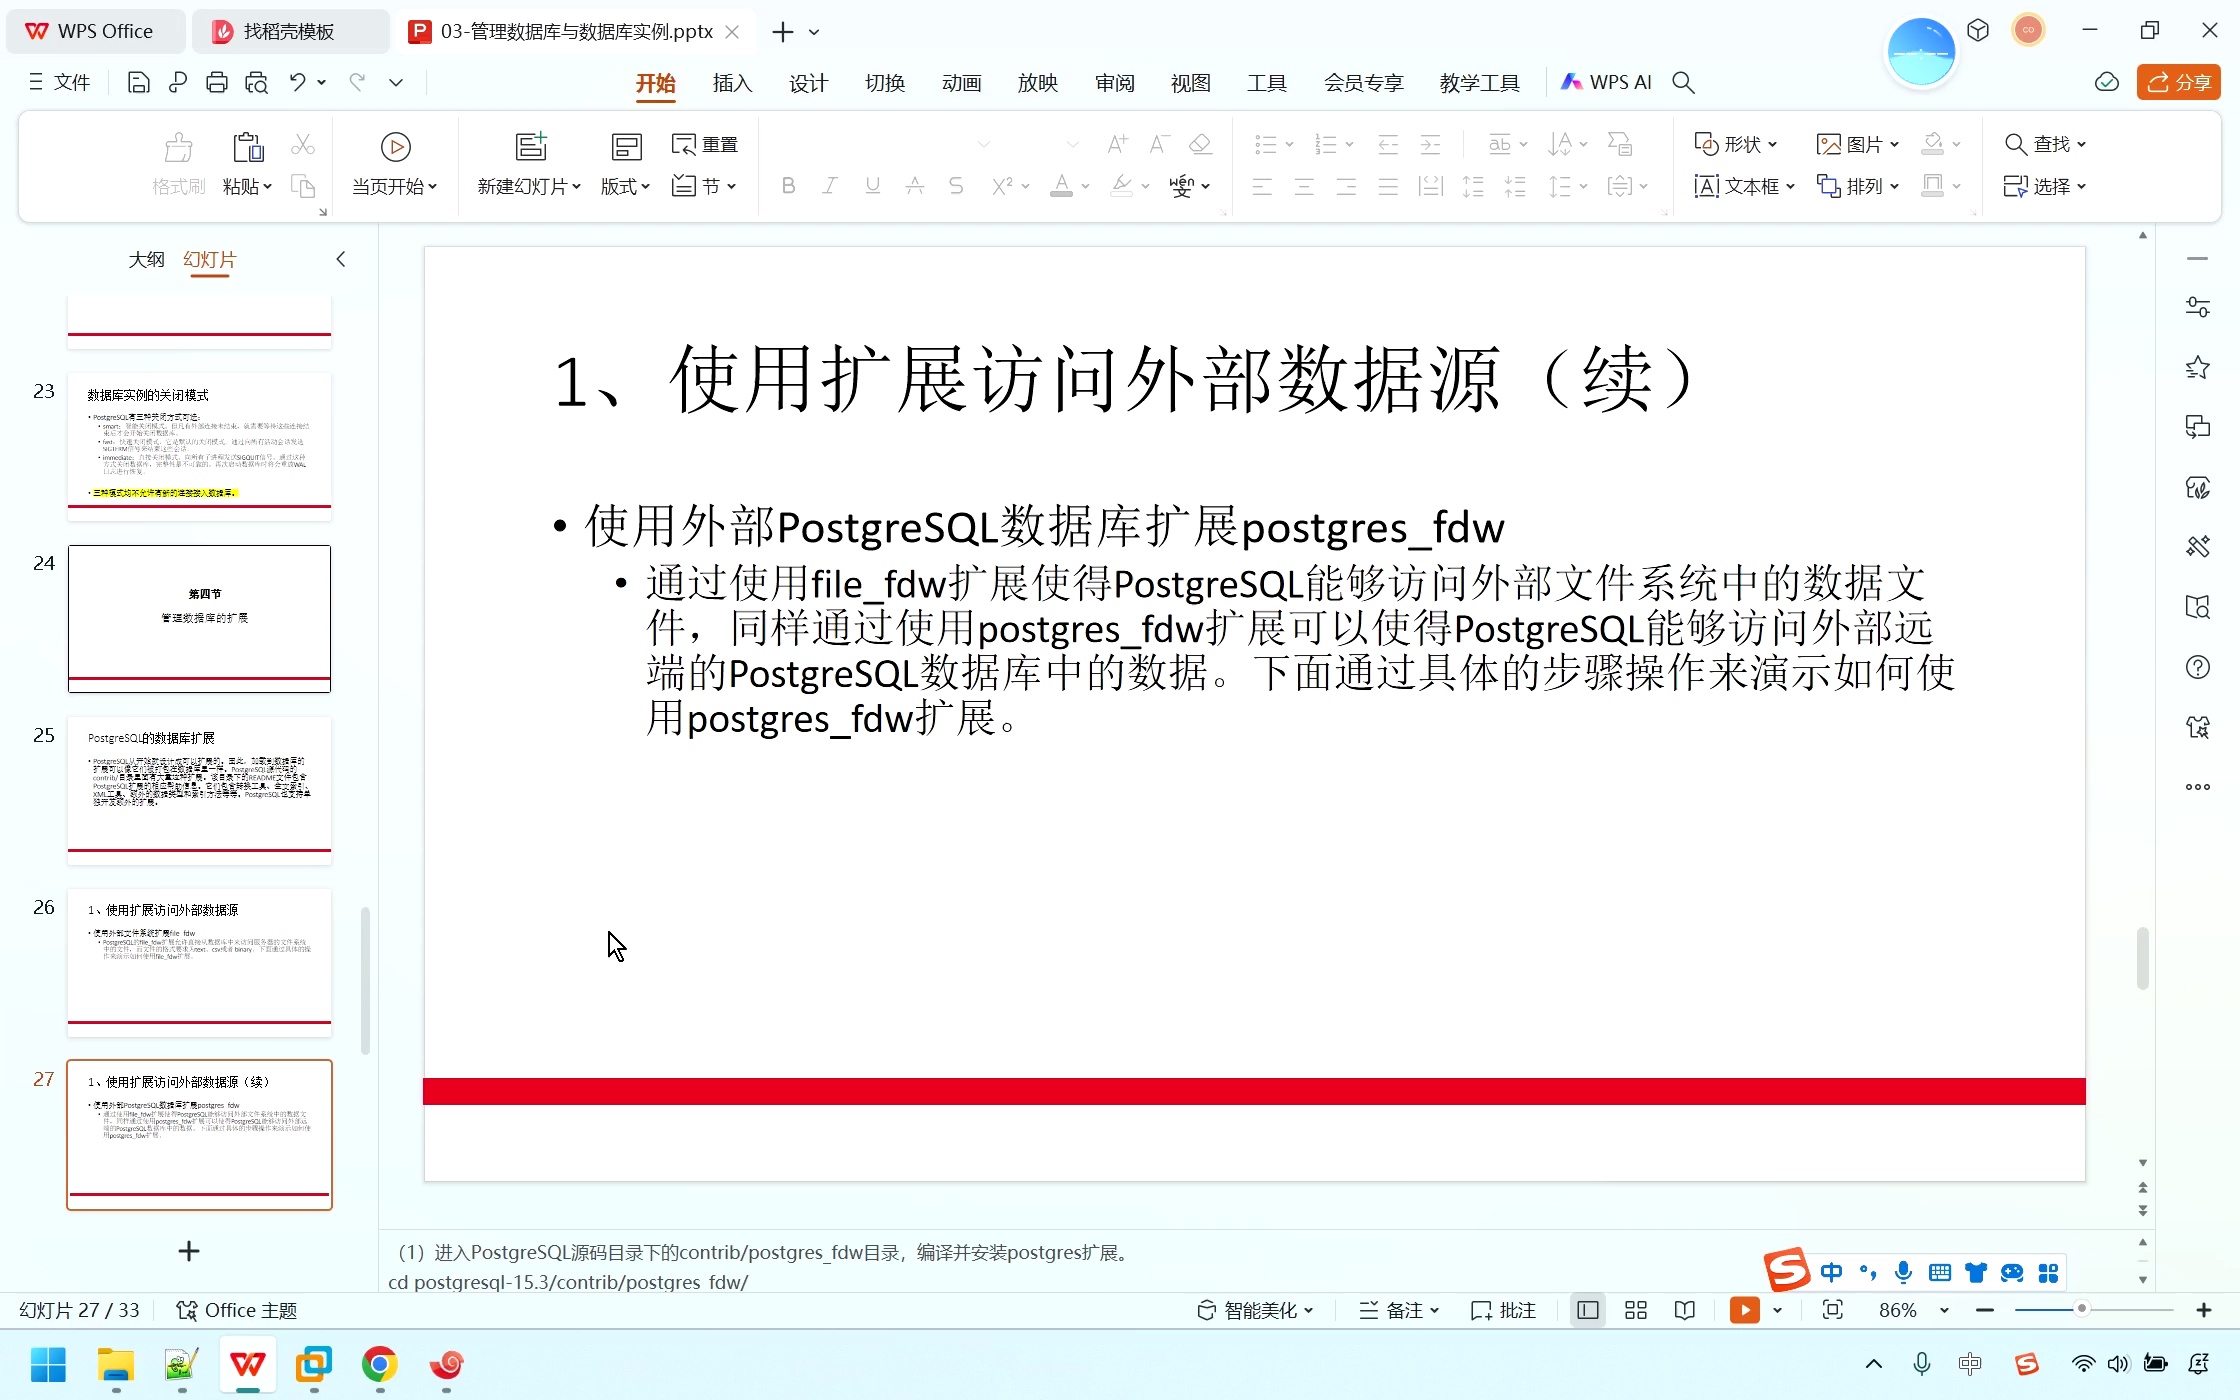The height and width of the screenshot is (1400, 2240).
Task: Toggle underline formatting
Action: click(x=871, y=186)
